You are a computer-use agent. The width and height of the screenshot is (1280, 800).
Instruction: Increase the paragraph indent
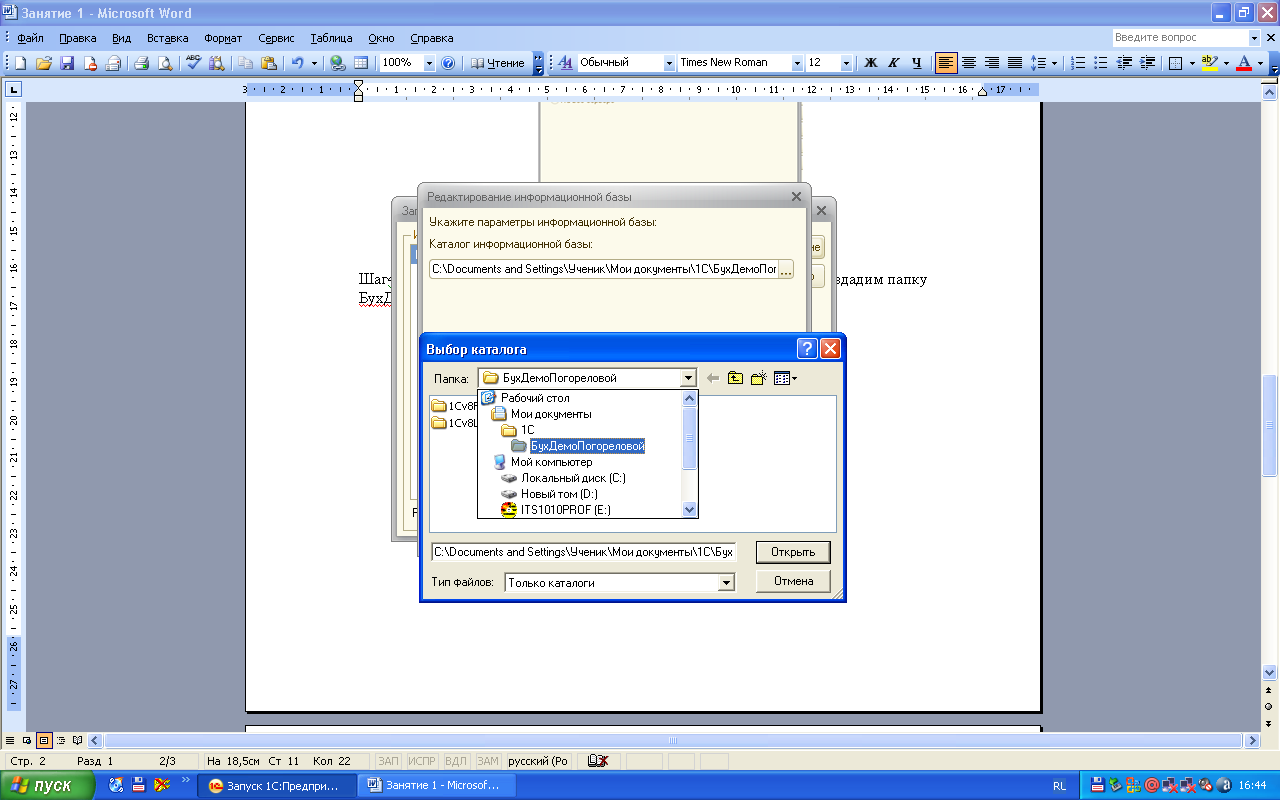pyautogui.click(x=1147, y=63)
